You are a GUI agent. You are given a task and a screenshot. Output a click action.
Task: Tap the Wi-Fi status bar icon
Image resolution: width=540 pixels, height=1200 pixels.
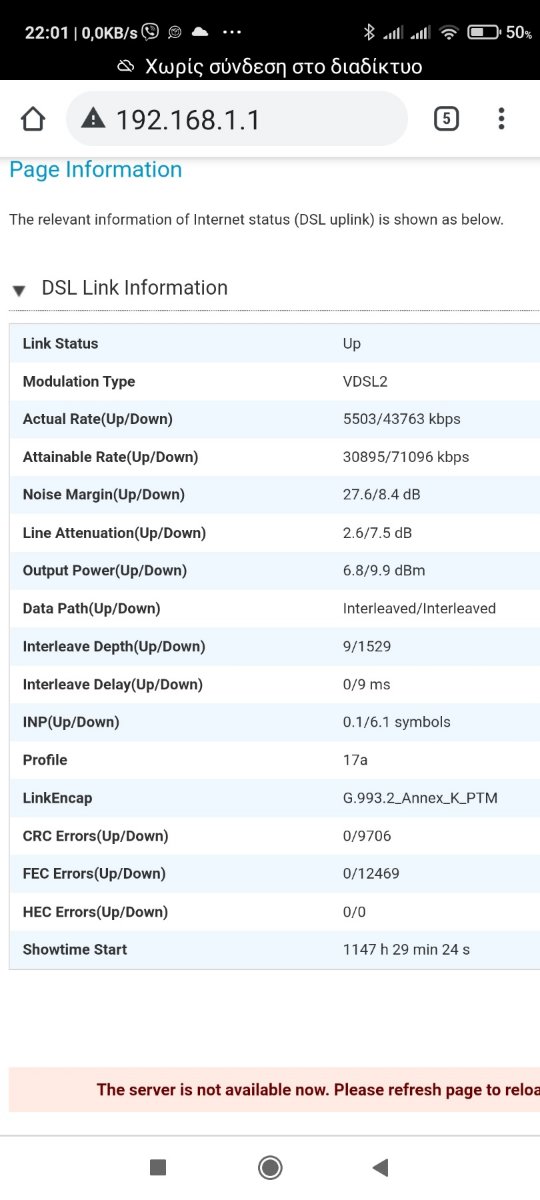tap(448, 33)
